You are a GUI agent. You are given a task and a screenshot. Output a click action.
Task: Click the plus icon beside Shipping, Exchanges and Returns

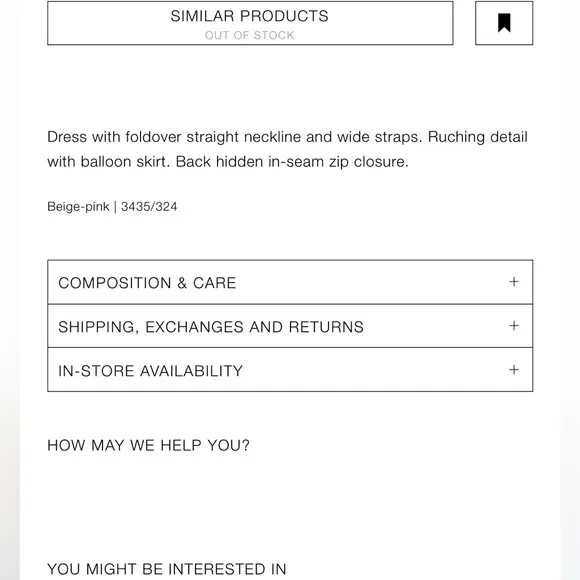514,326
